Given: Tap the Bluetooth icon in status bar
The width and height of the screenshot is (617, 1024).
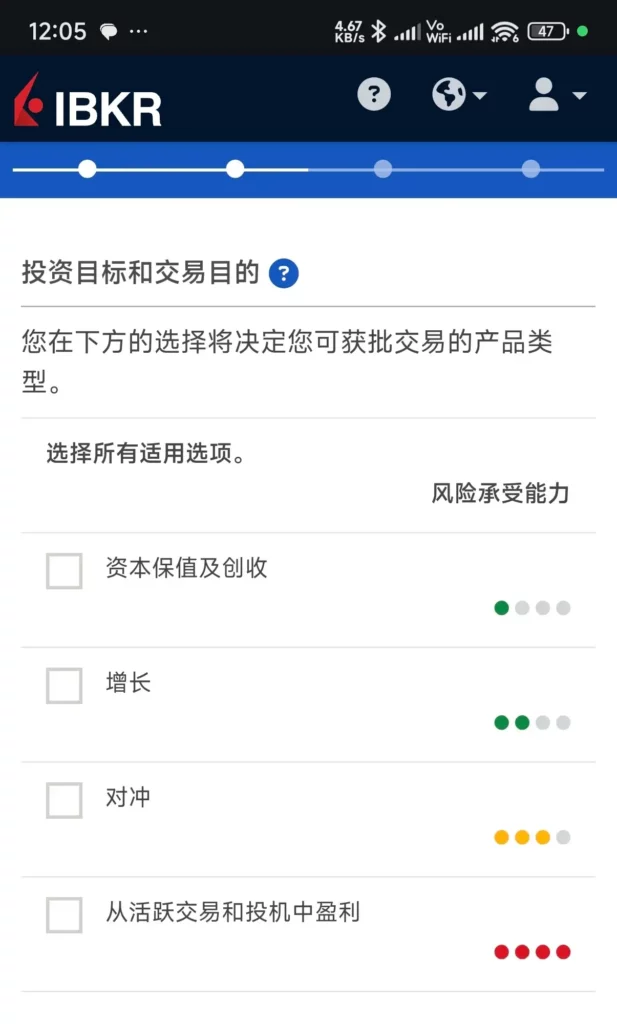Looking at the screenshot, I should [378, 31].
